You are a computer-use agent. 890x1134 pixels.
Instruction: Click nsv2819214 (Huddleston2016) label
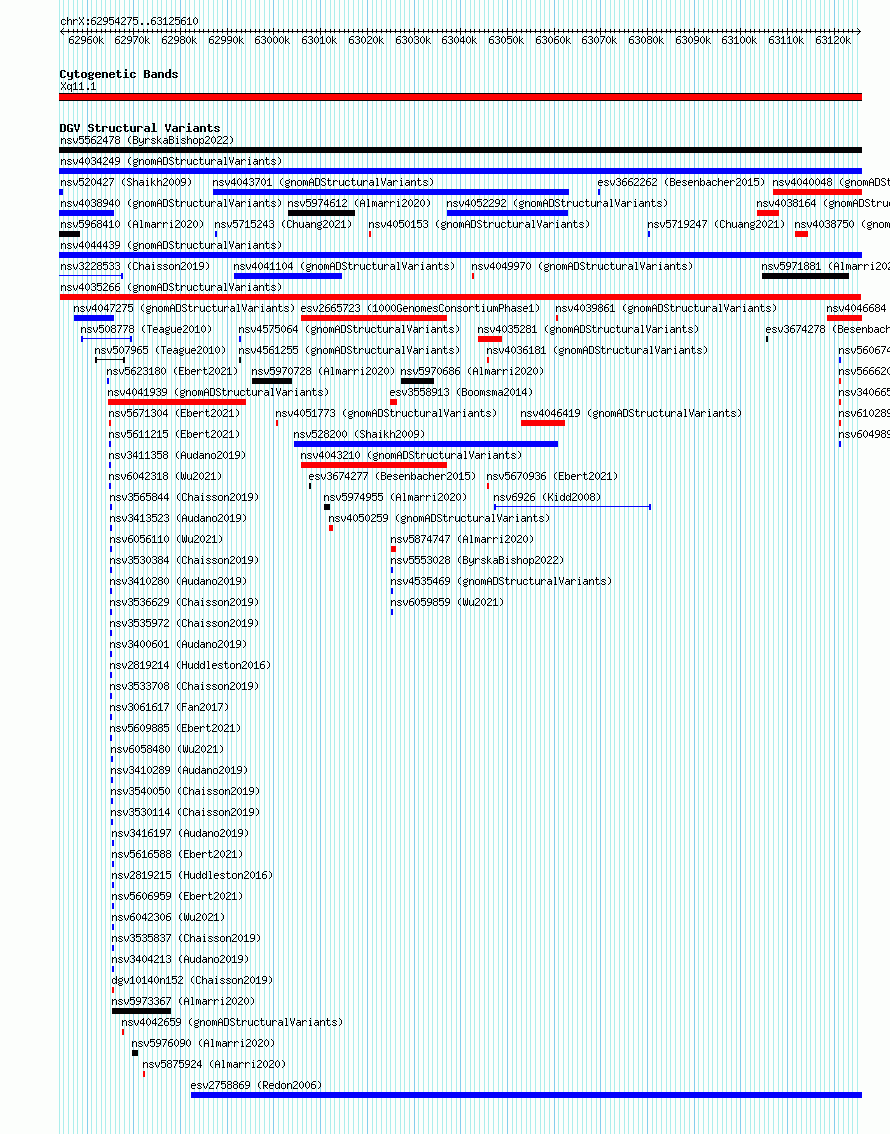[190, 665]
